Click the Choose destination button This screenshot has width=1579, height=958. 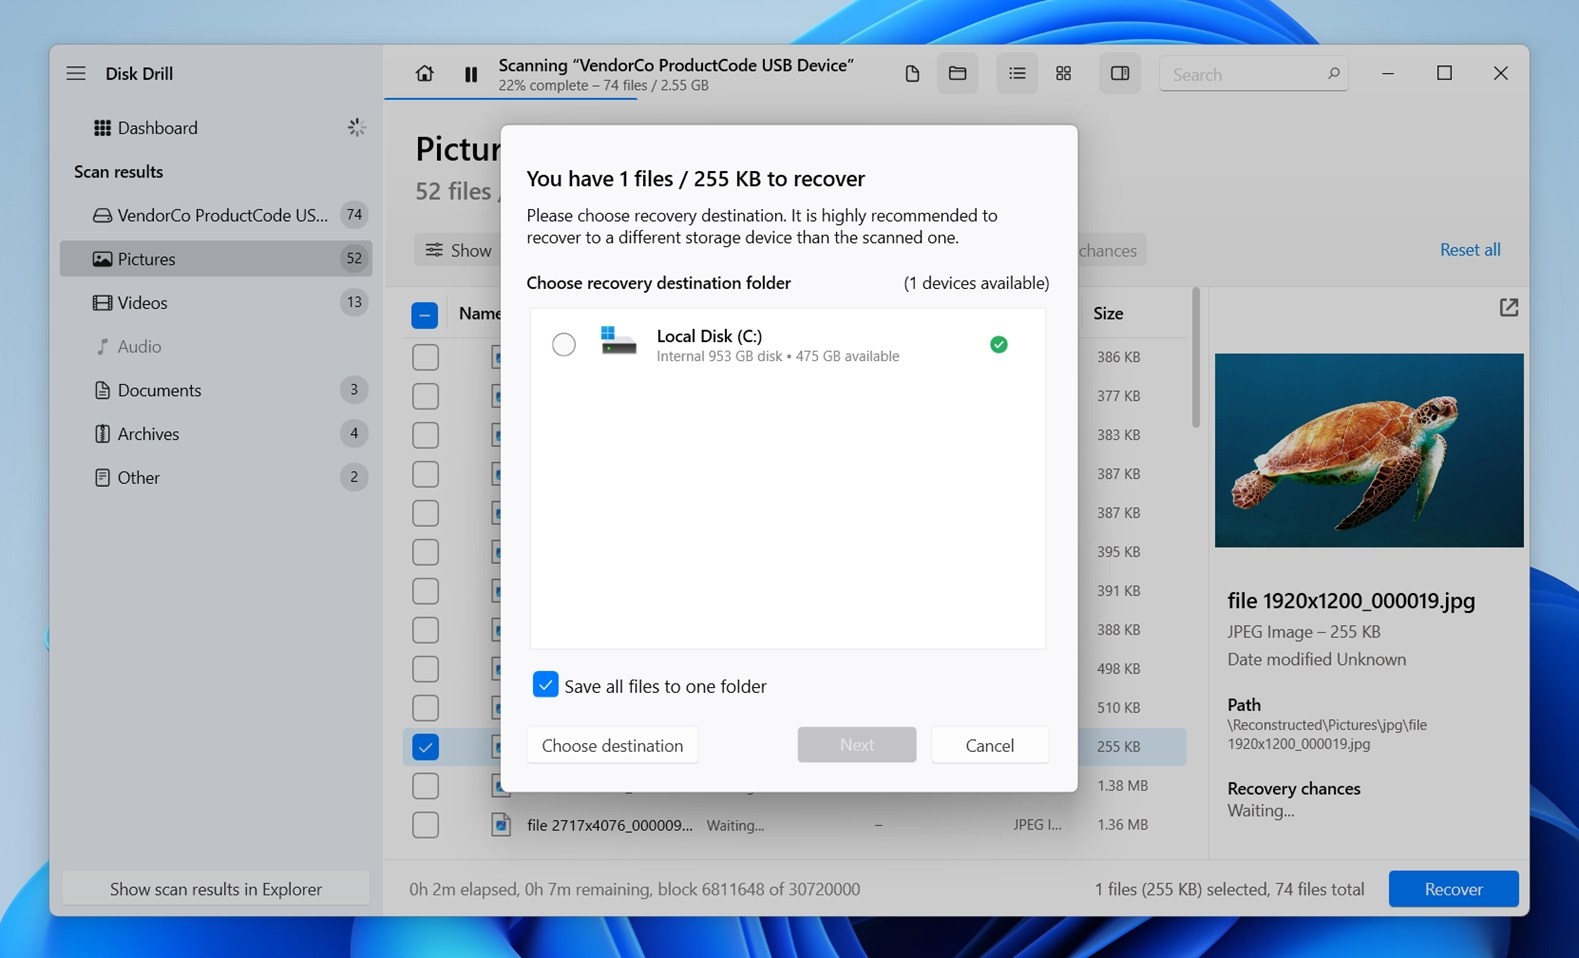612,745
